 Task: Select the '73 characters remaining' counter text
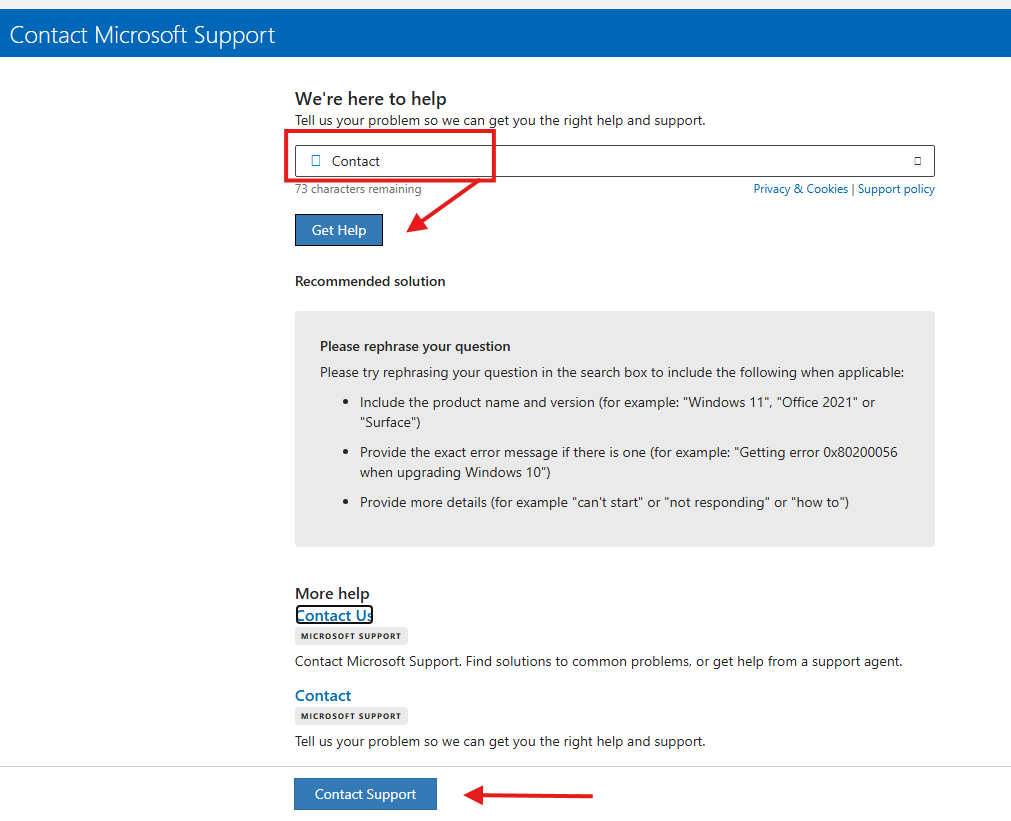[358, 189]
